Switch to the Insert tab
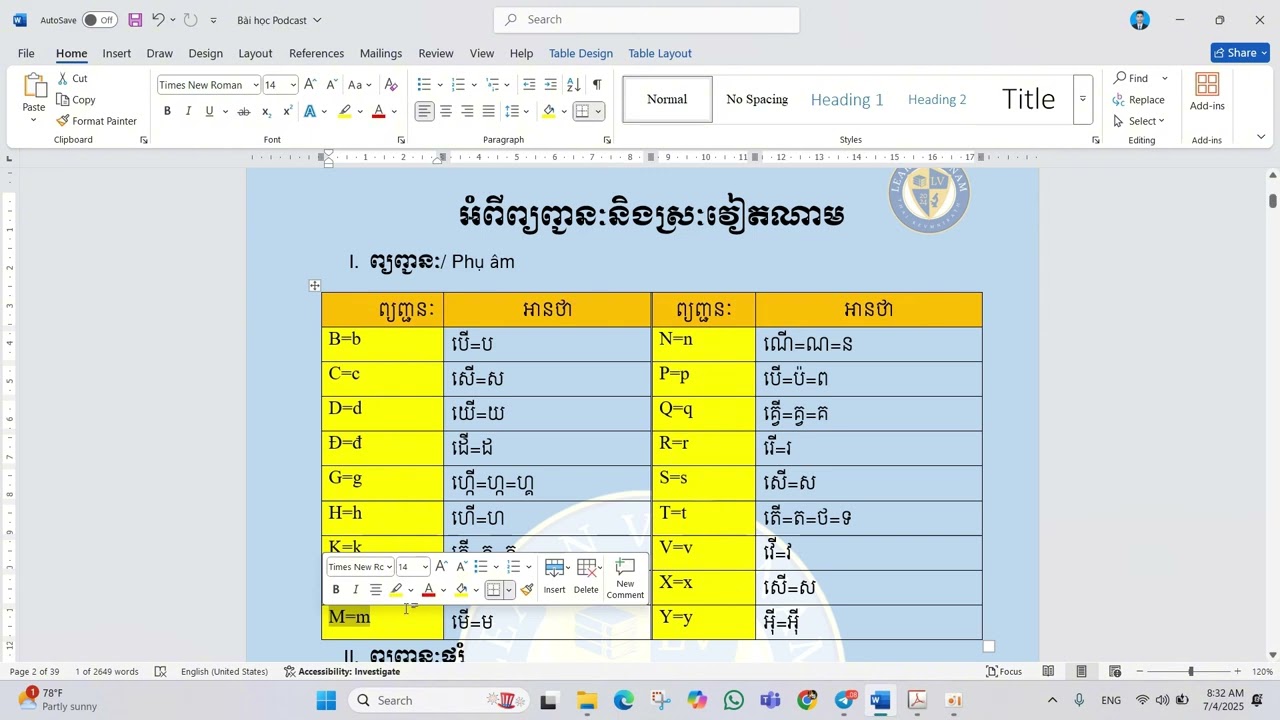Image resolution: width=1280 pixels, height=720 pixels. (x=116, y=53)
